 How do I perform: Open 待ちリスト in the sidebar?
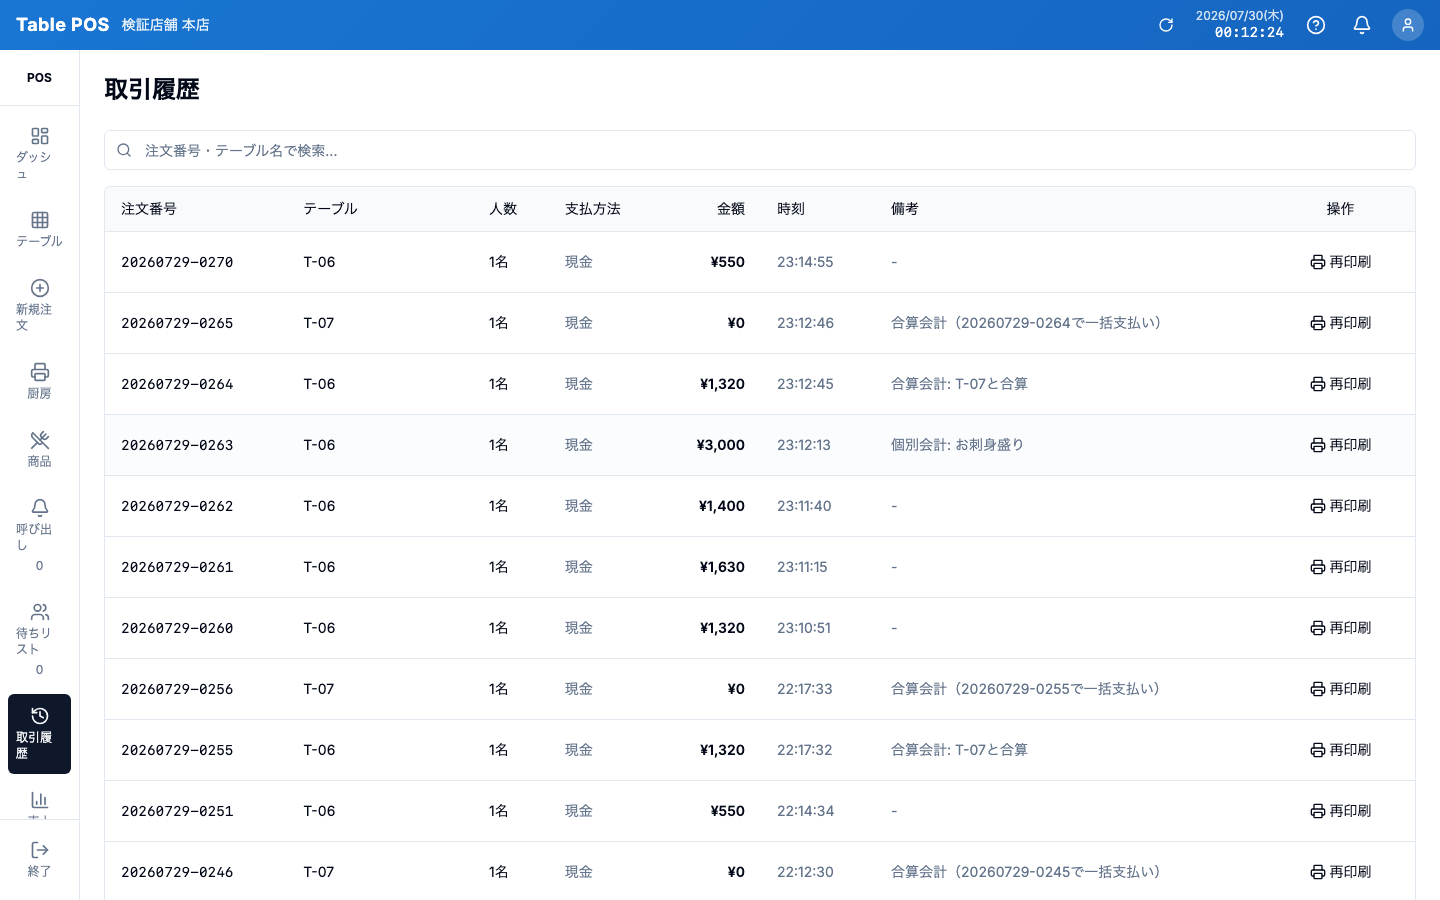[39, 638]
